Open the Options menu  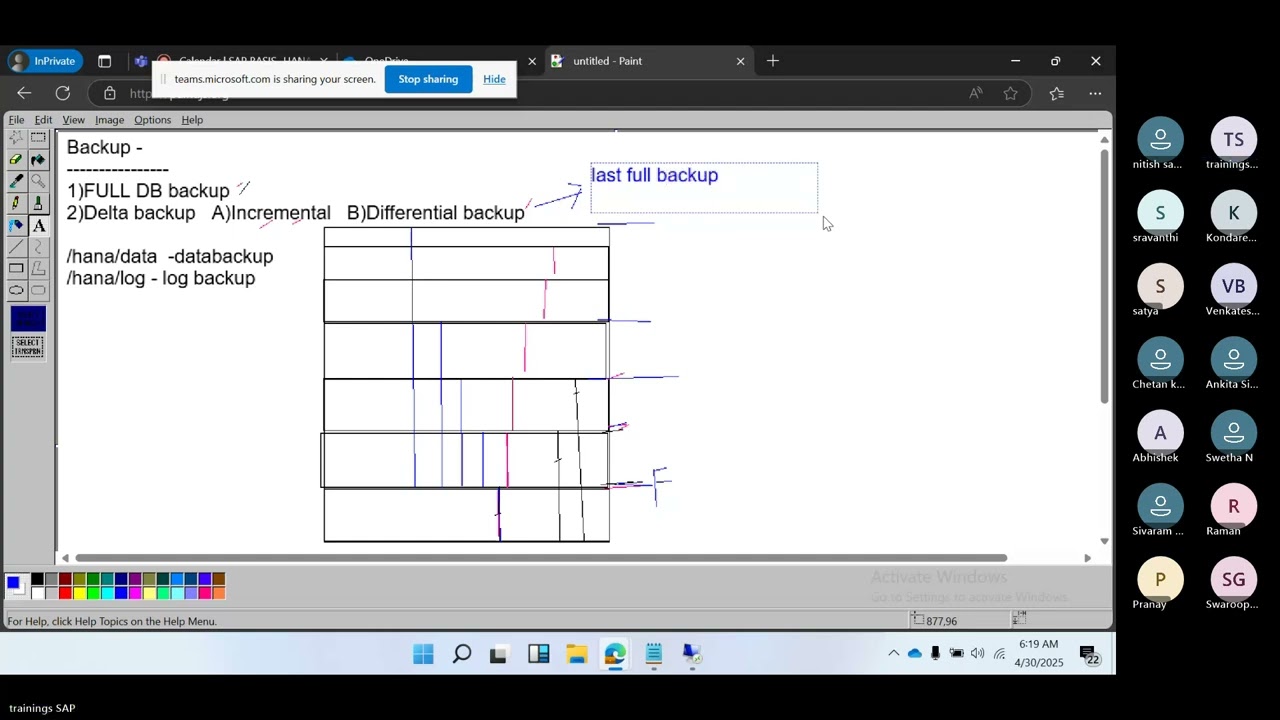(x=152, y=120)
